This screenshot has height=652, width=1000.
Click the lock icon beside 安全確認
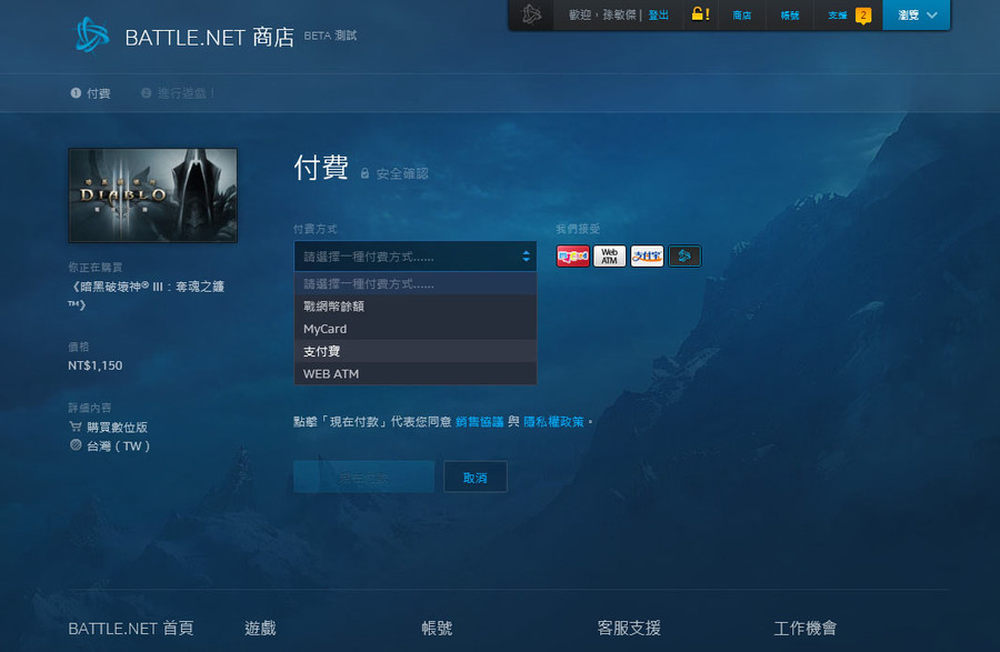(365, 174)
